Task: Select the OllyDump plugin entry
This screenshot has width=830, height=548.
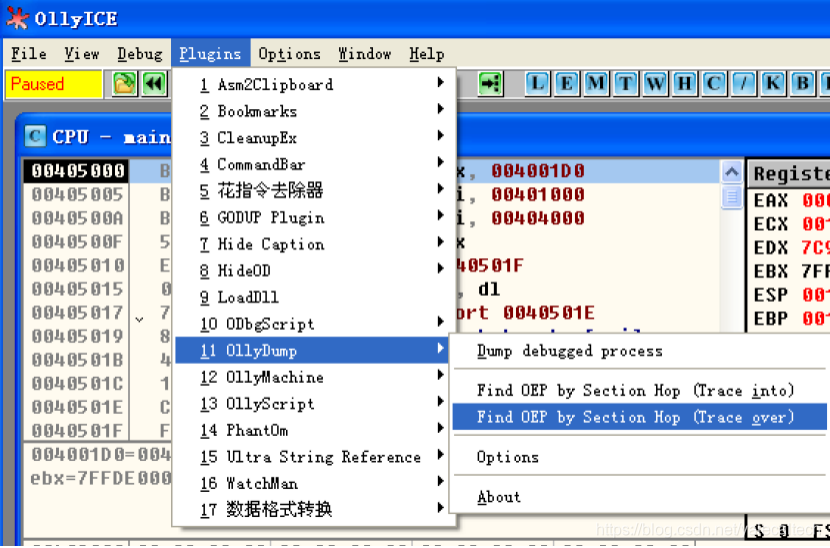Action: (x=314, y=350)
